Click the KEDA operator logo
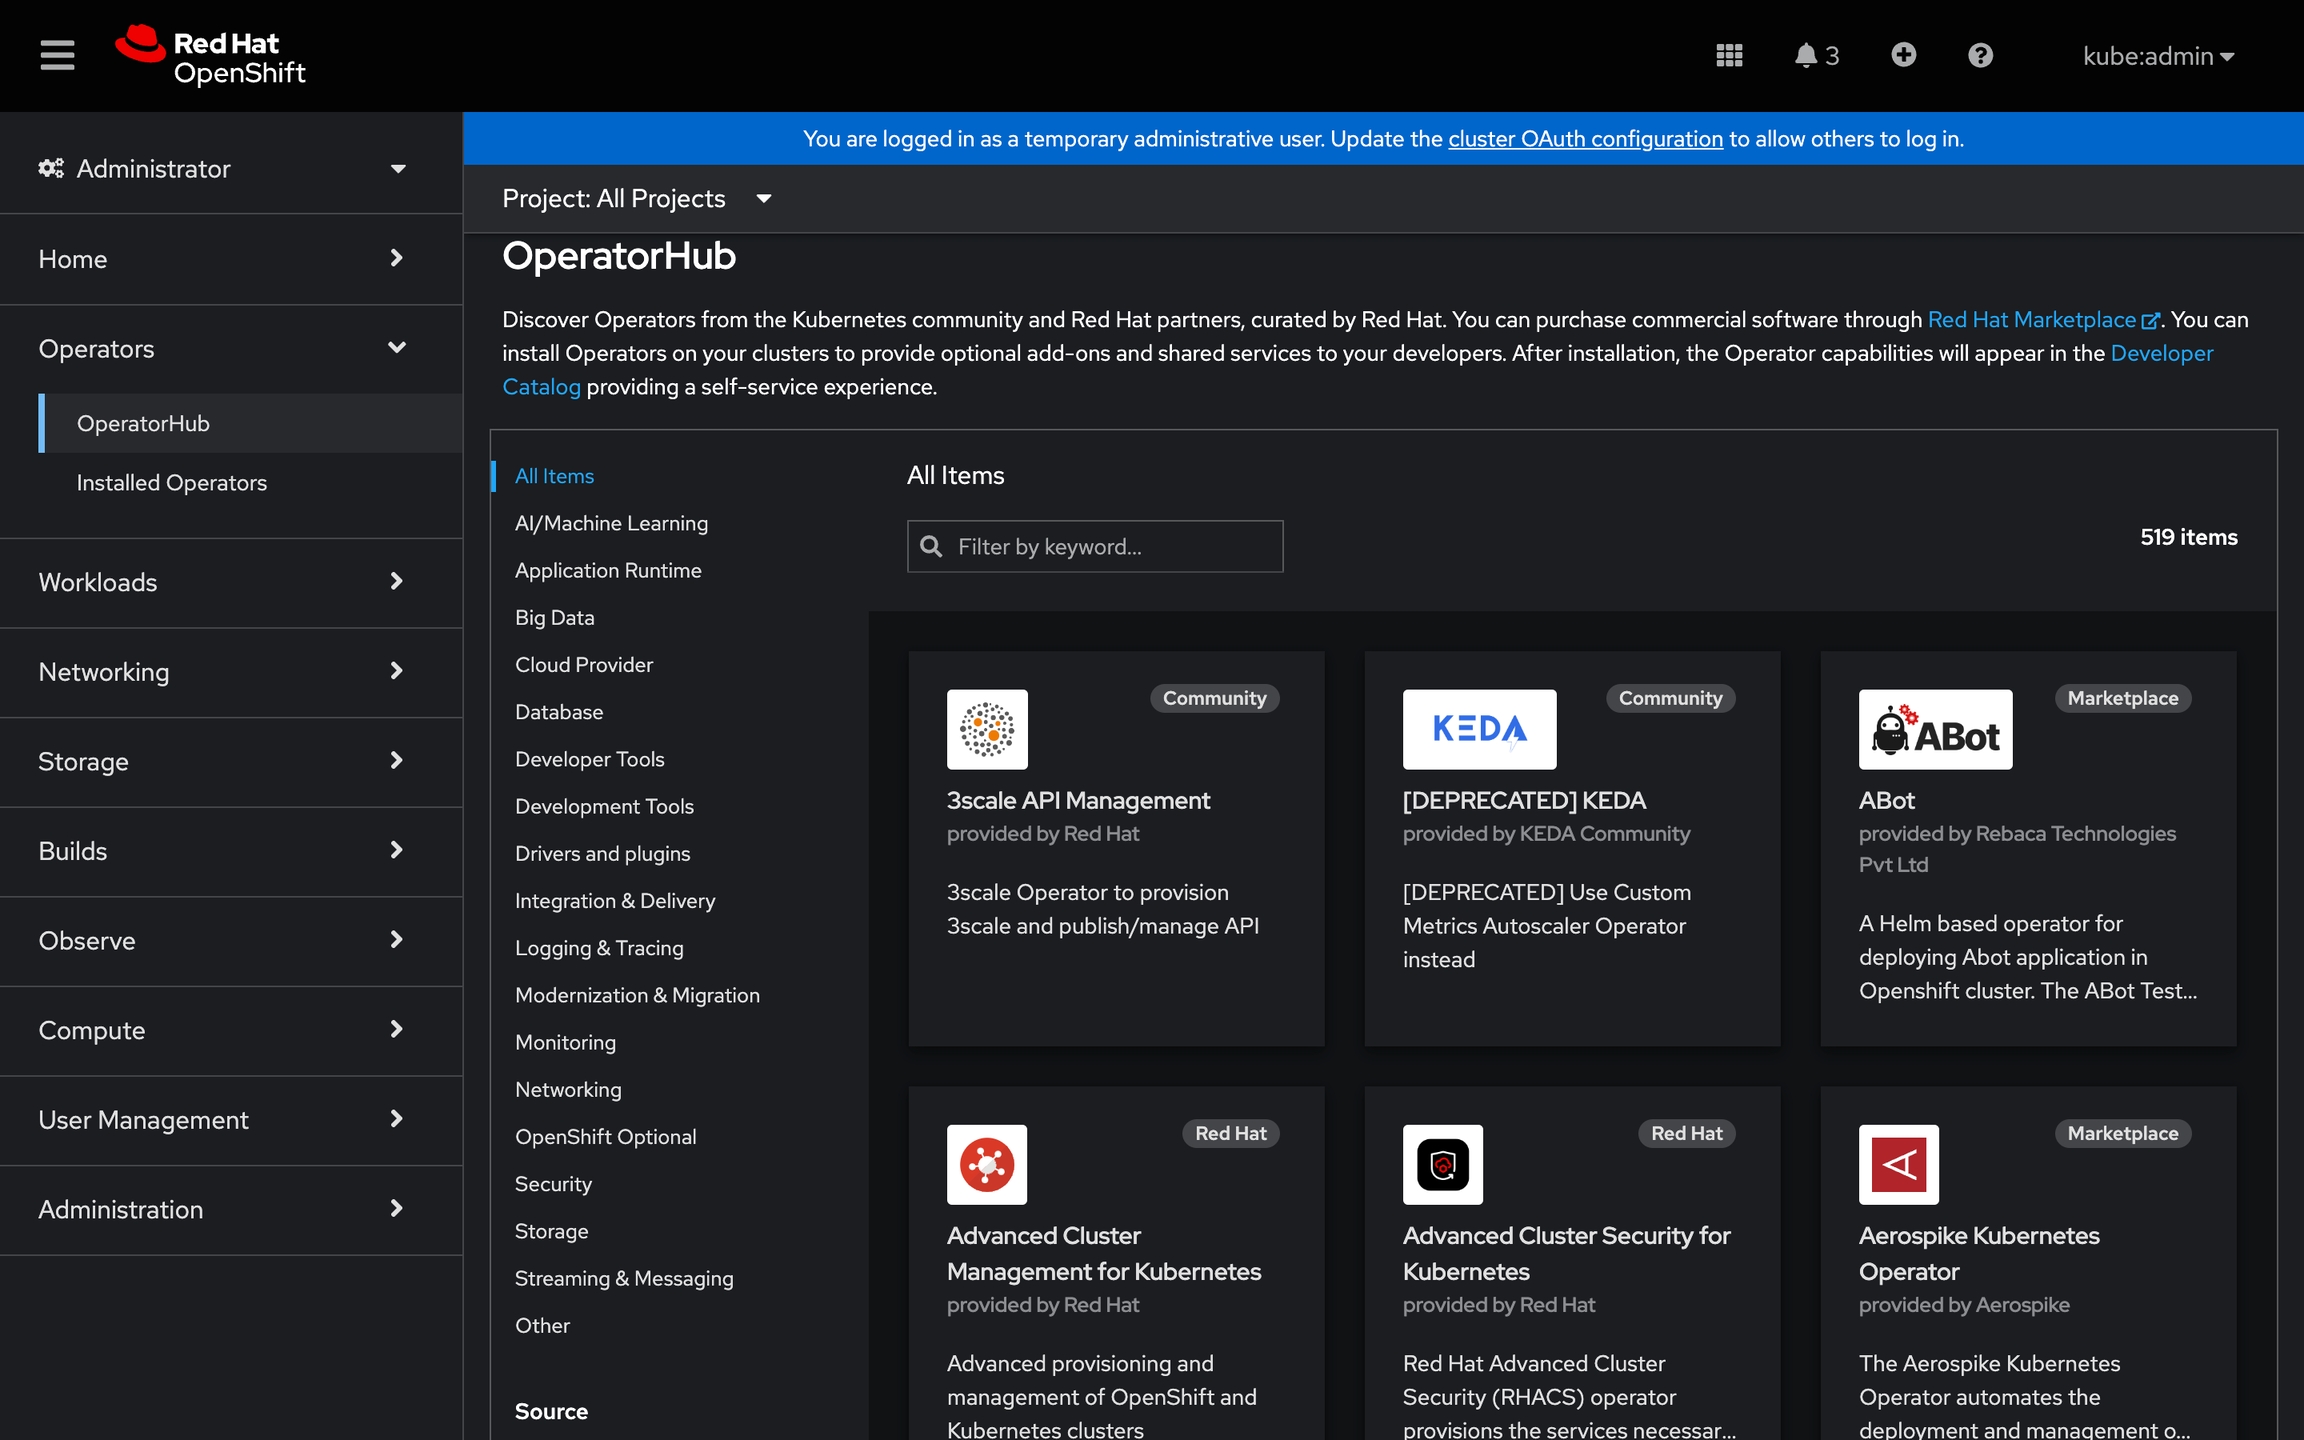Image resolution: width=2304 pixels, height=1440 pixels. (x=1479, y=729)
